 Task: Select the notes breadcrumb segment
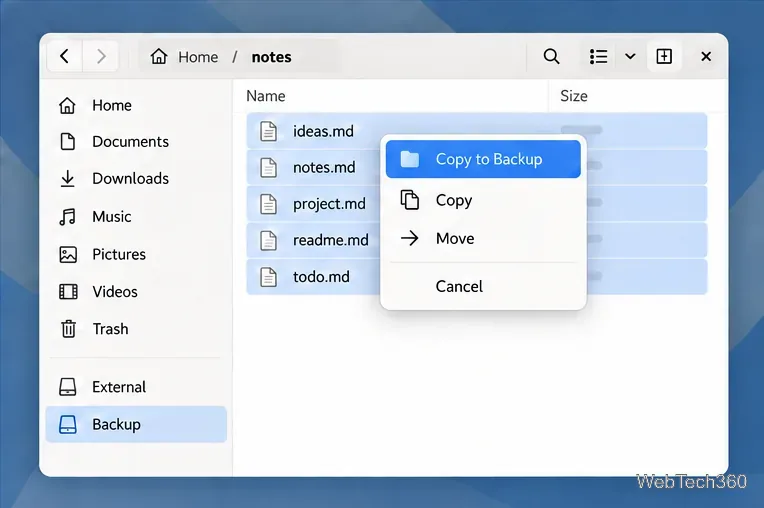pos(271,57)
